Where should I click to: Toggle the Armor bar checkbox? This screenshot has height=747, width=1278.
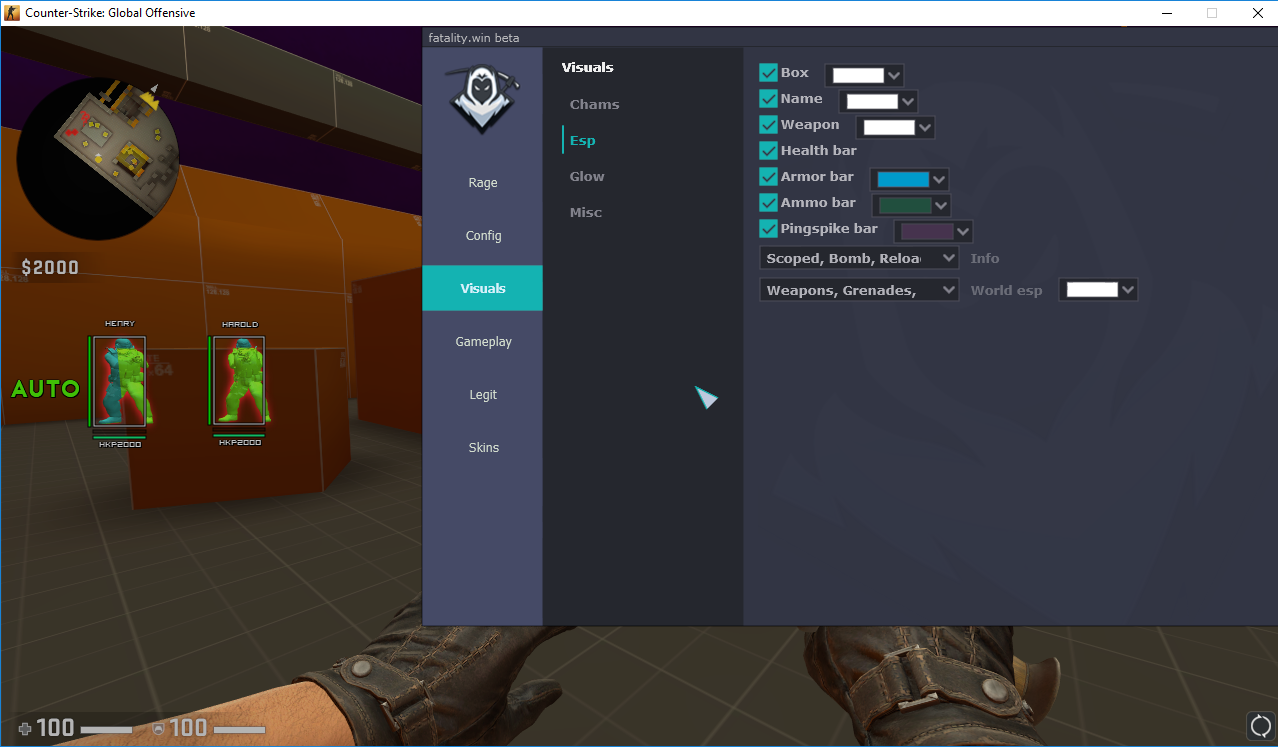(769, 177)
